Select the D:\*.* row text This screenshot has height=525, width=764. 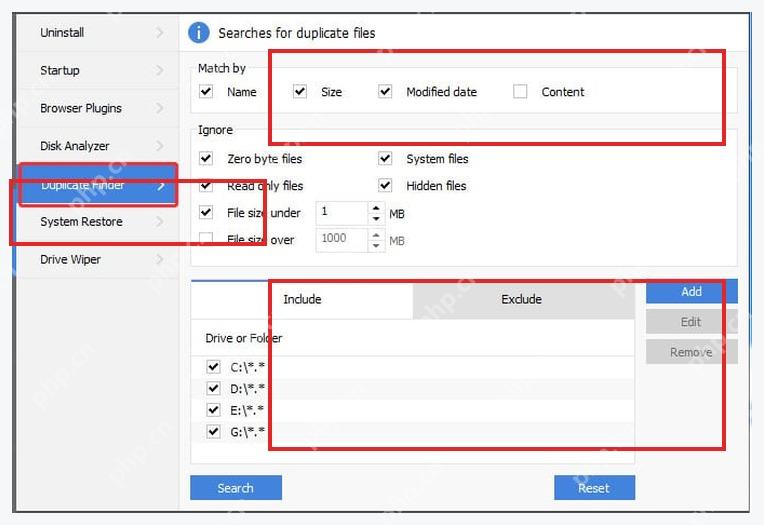click(x=247, y=389)
